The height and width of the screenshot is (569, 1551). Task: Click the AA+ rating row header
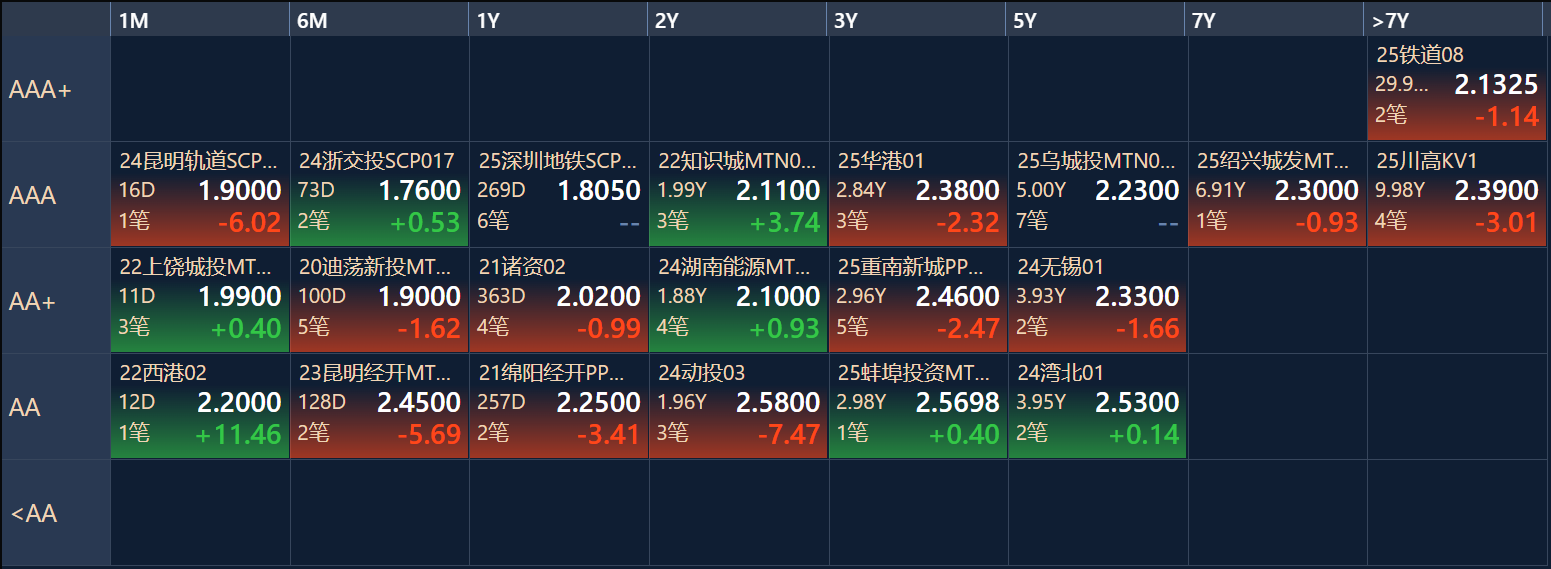(x=56, y=301)
